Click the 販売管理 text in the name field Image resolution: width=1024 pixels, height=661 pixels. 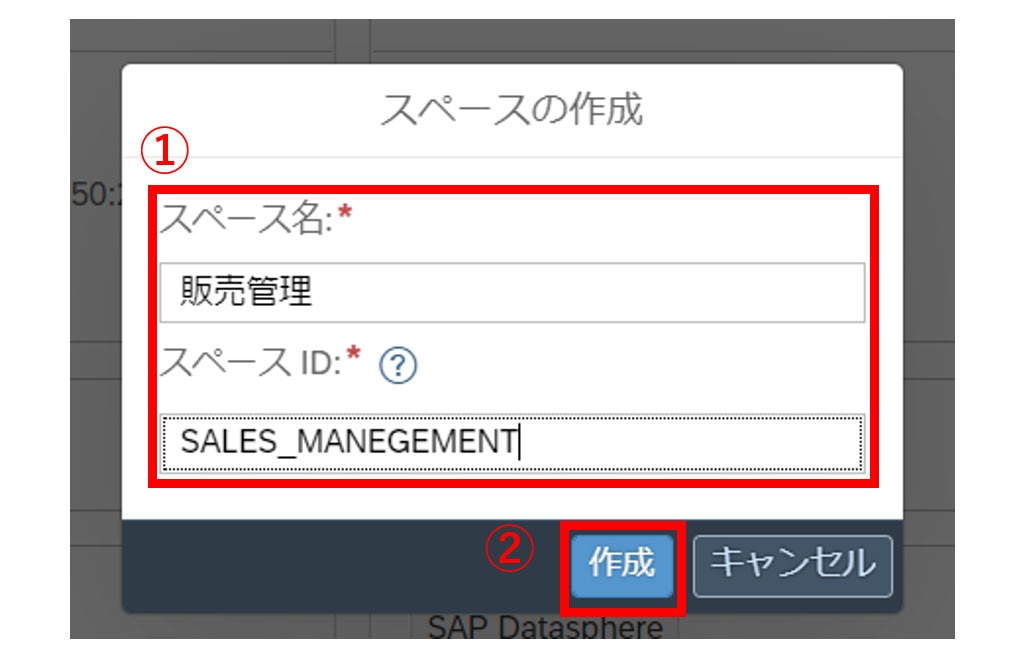point(246,292)
